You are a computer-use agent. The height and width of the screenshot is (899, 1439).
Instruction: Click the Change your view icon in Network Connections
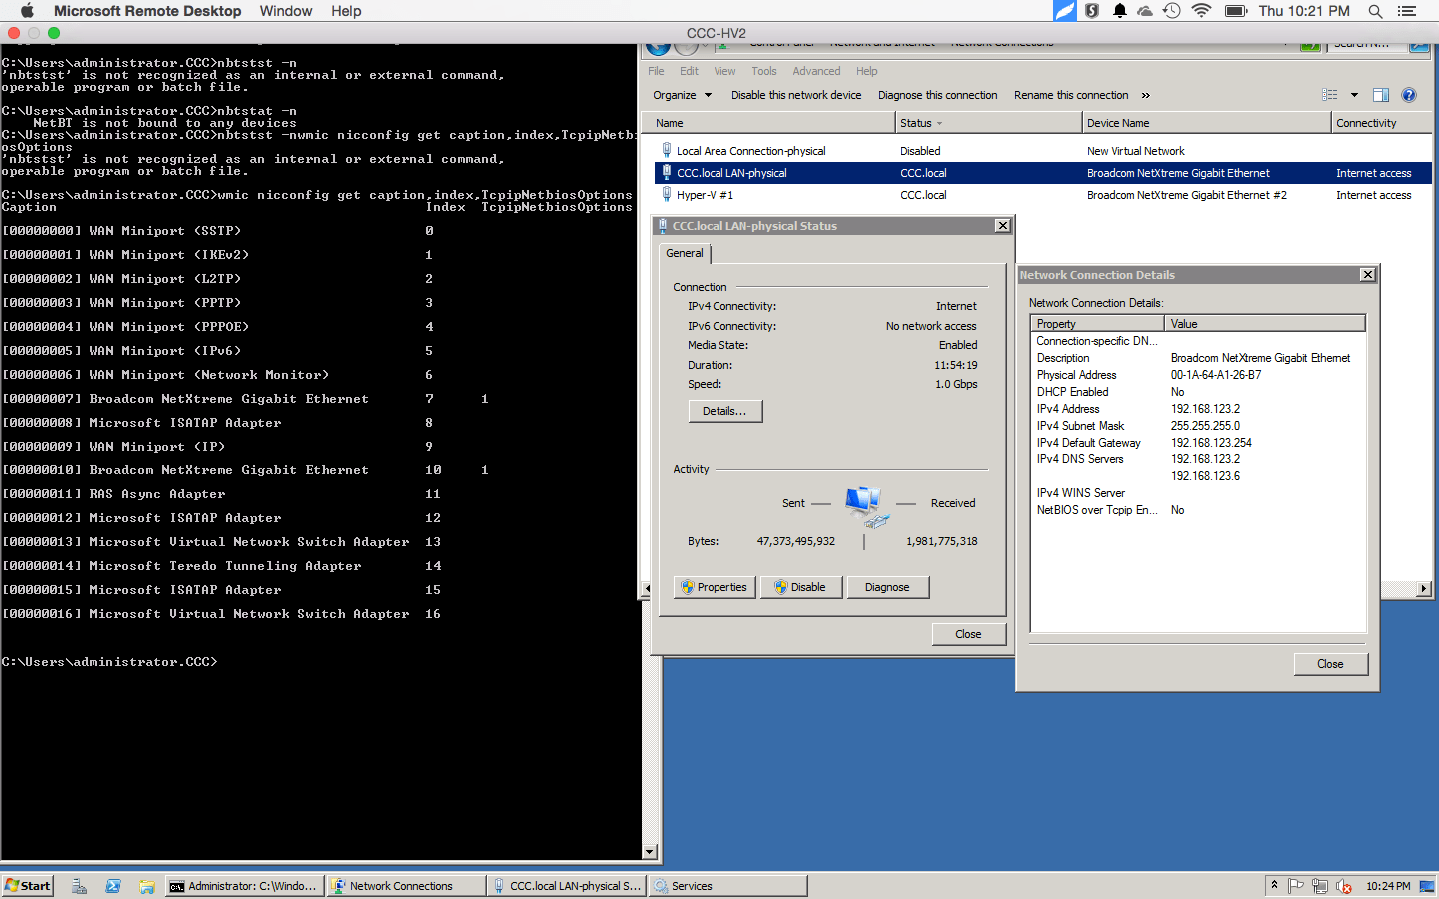click(1330, 95)
